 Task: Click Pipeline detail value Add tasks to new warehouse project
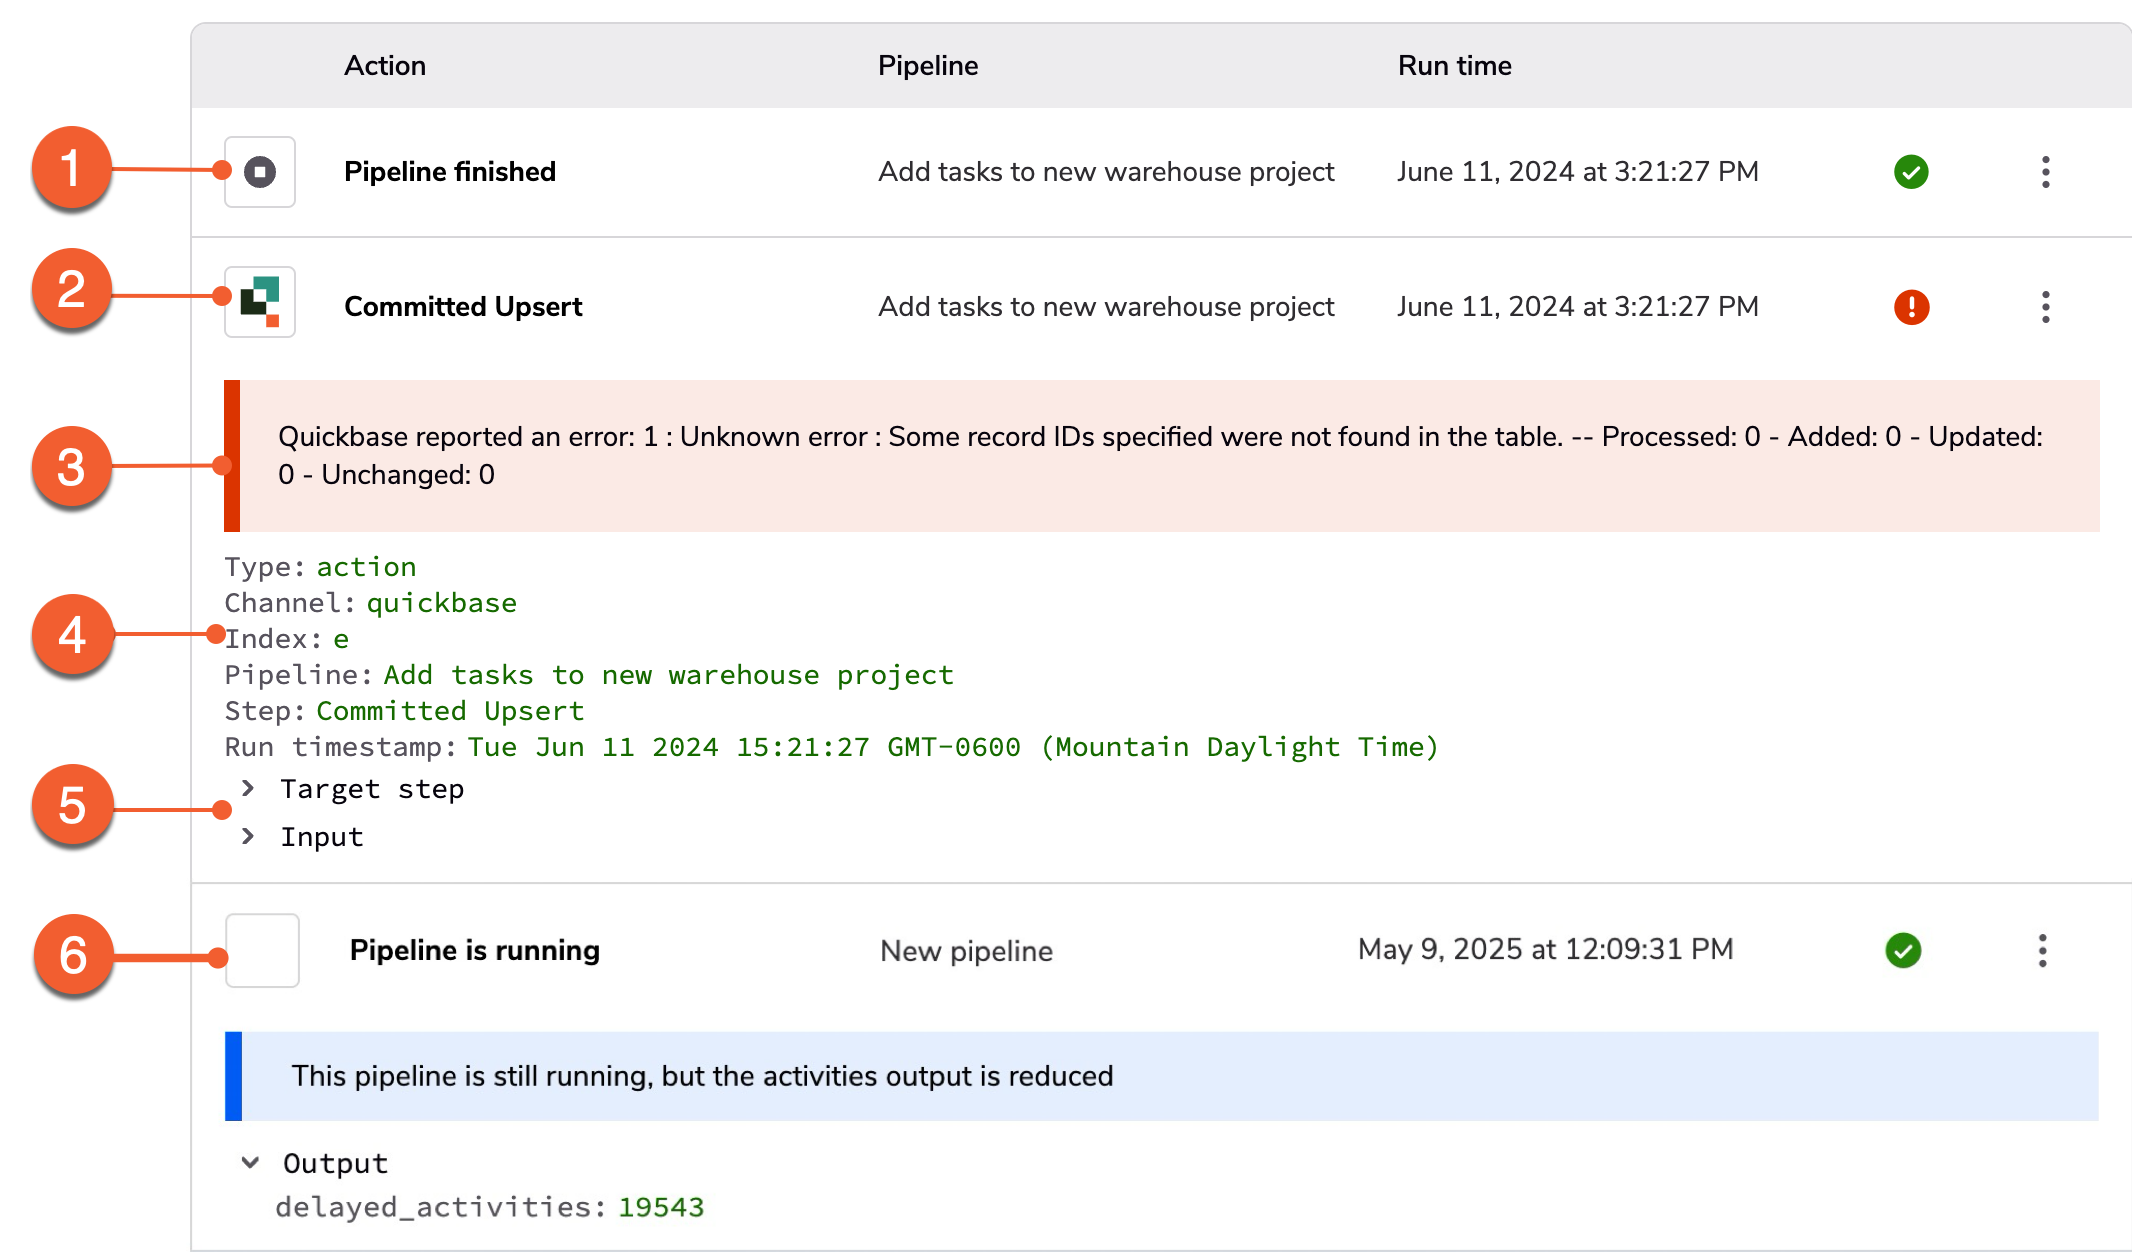[669, 675]
